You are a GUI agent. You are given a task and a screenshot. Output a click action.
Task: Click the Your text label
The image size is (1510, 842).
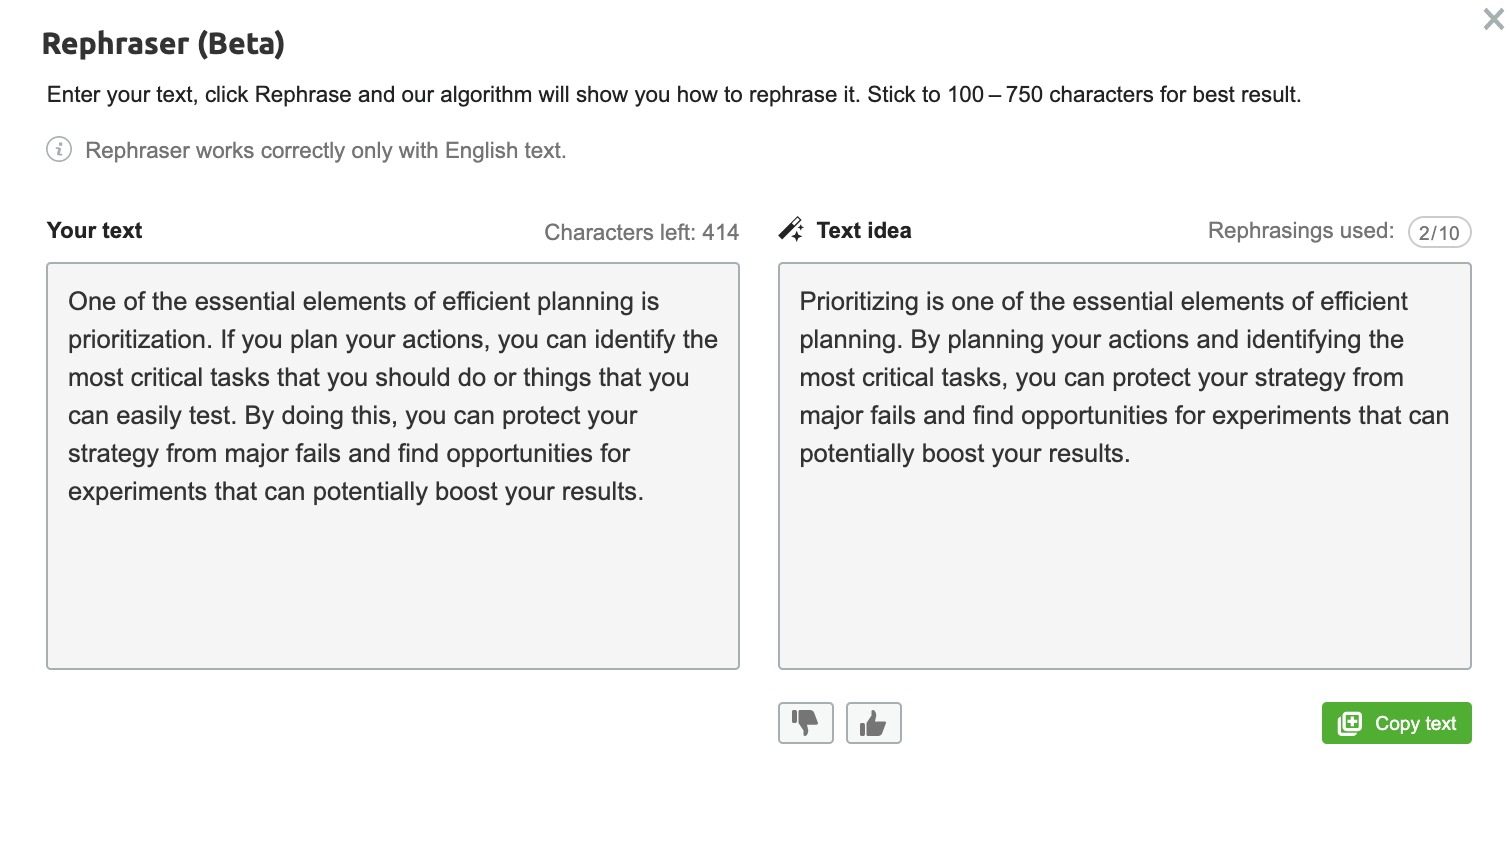(x=95, y=230)
